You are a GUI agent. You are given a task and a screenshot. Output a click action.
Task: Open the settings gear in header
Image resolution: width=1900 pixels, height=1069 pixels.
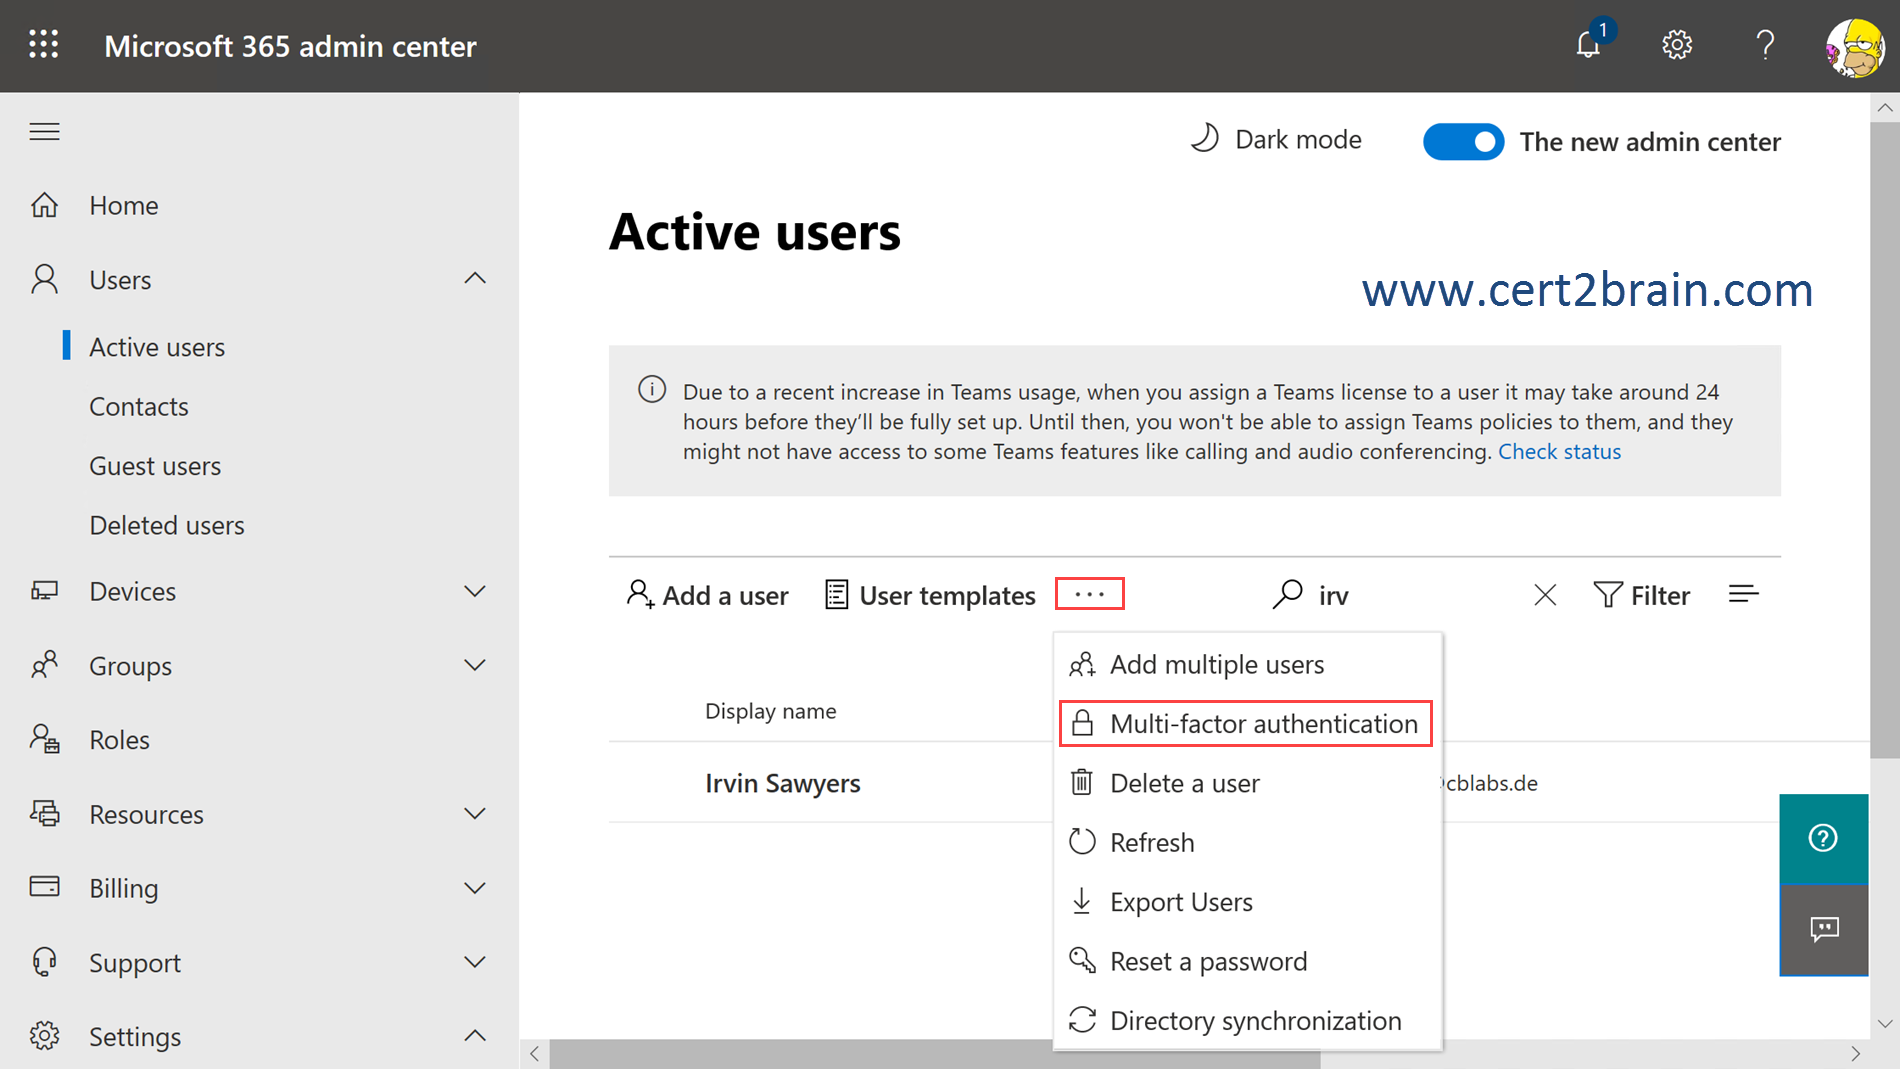1677,45
